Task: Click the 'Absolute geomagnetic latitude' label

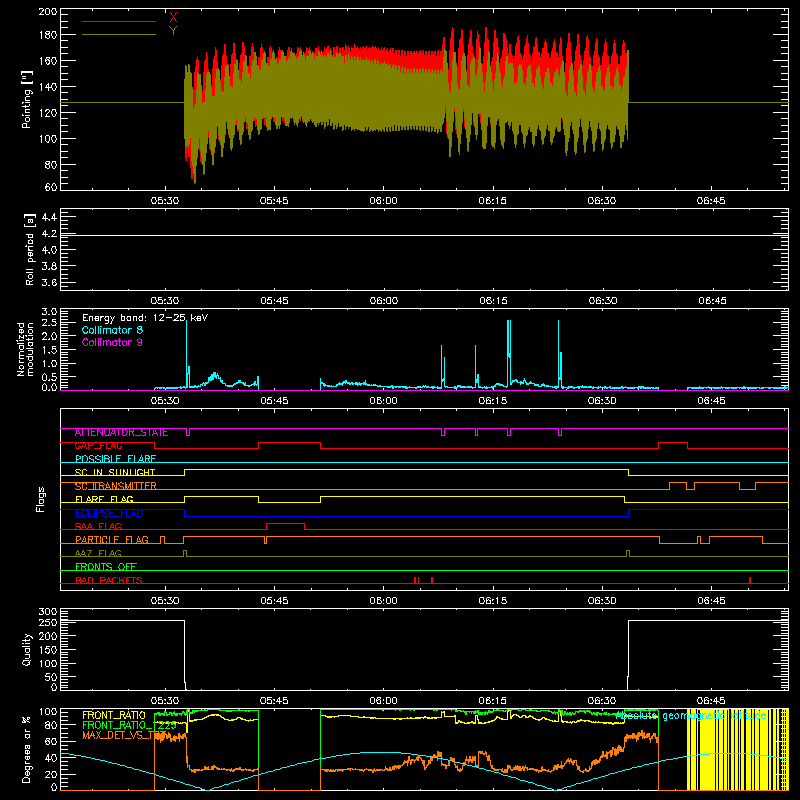Action: [x=691, y=716]
